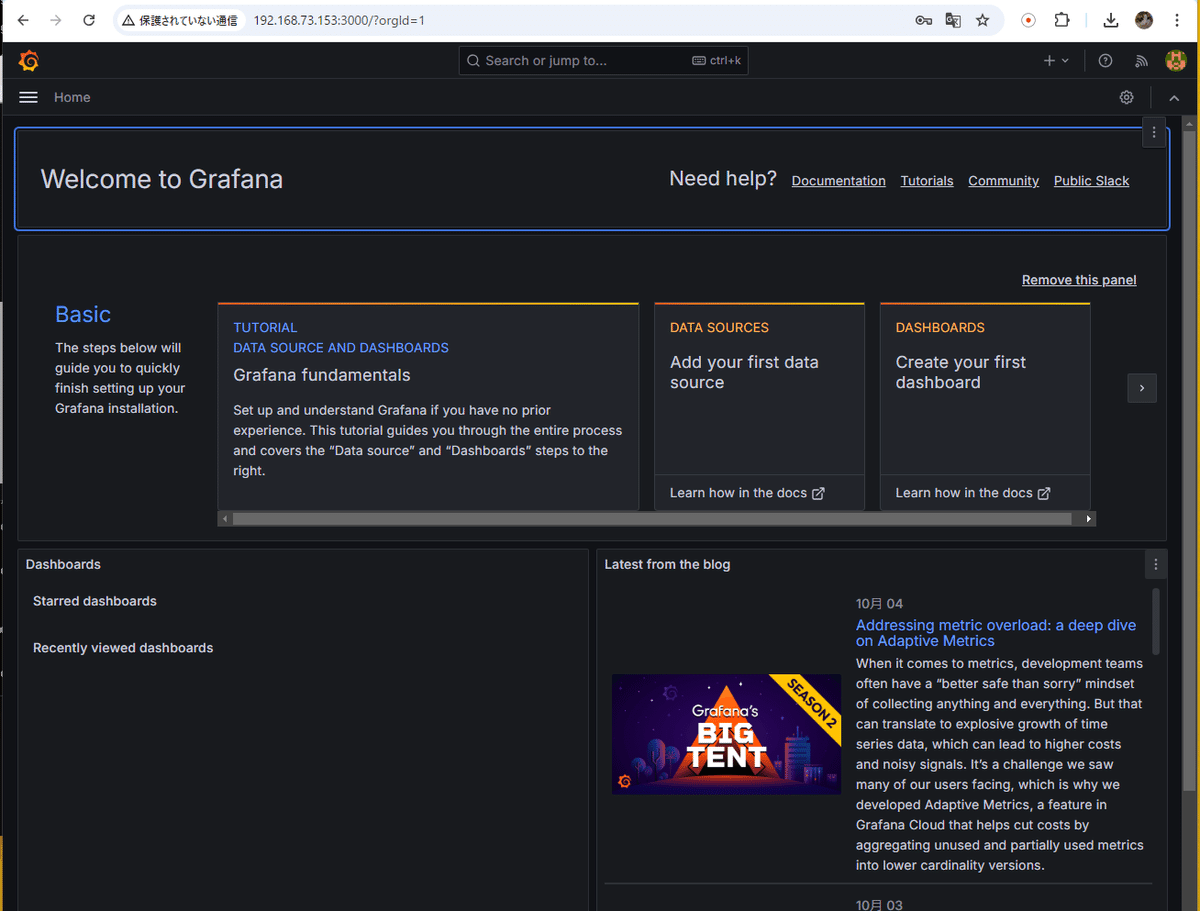Viewport: 1200px width, 911px height.
Task: Bookmark this page with star icon
Action: point(983,20)
